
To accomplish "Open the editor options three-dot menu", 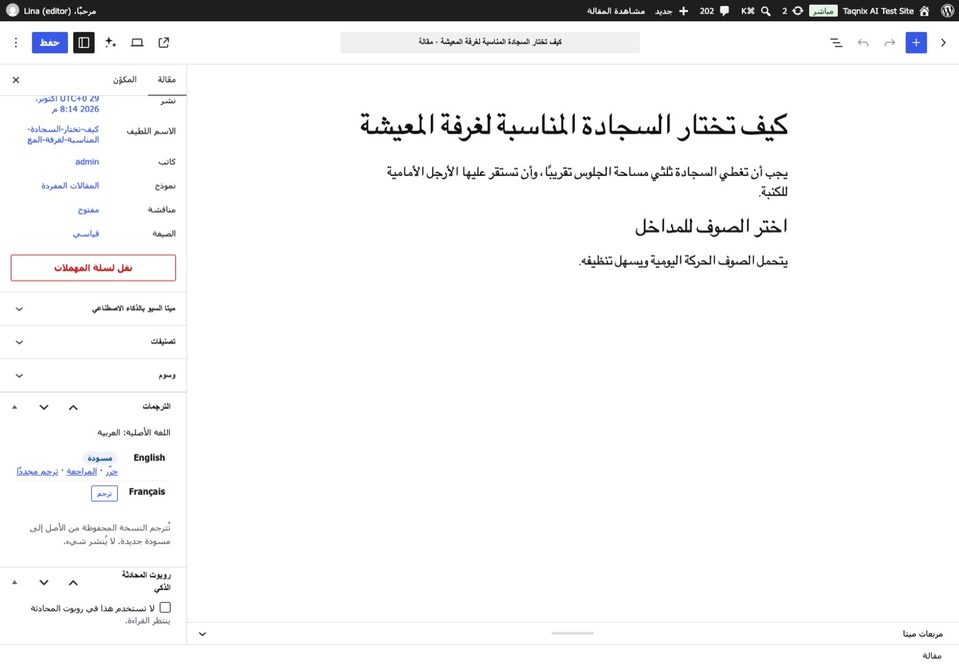I will tap(16, 42).
